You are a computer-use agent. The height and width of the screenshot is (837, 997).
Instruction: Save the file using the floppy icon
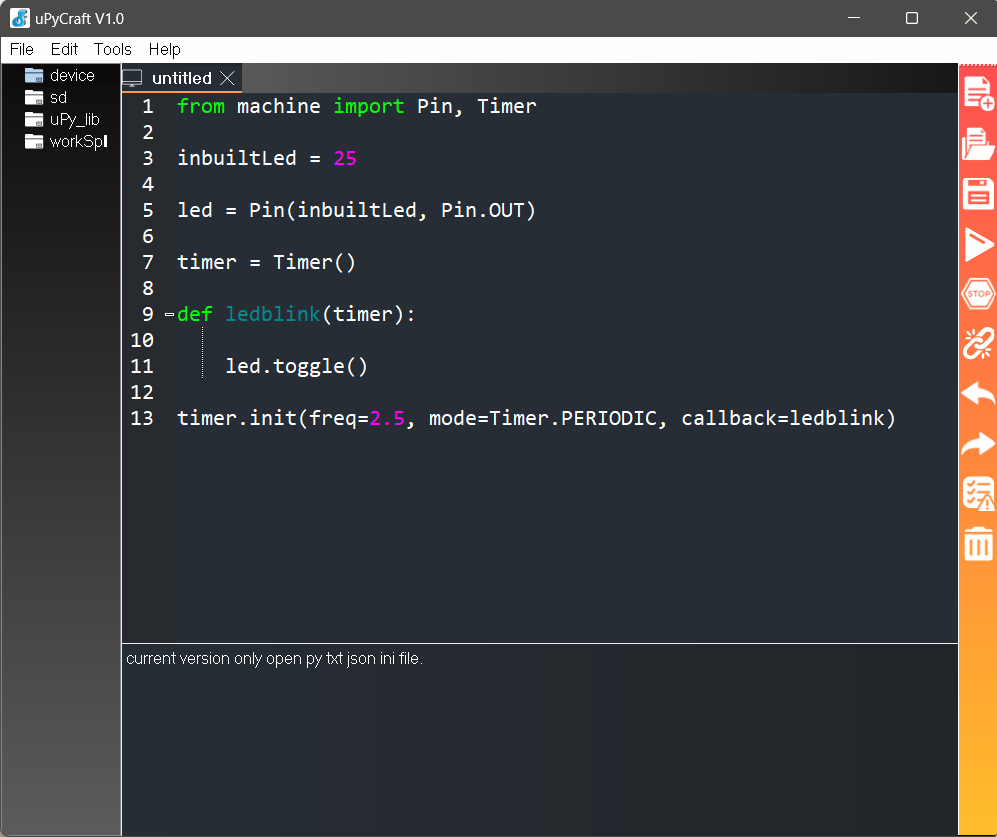[978, 194]
